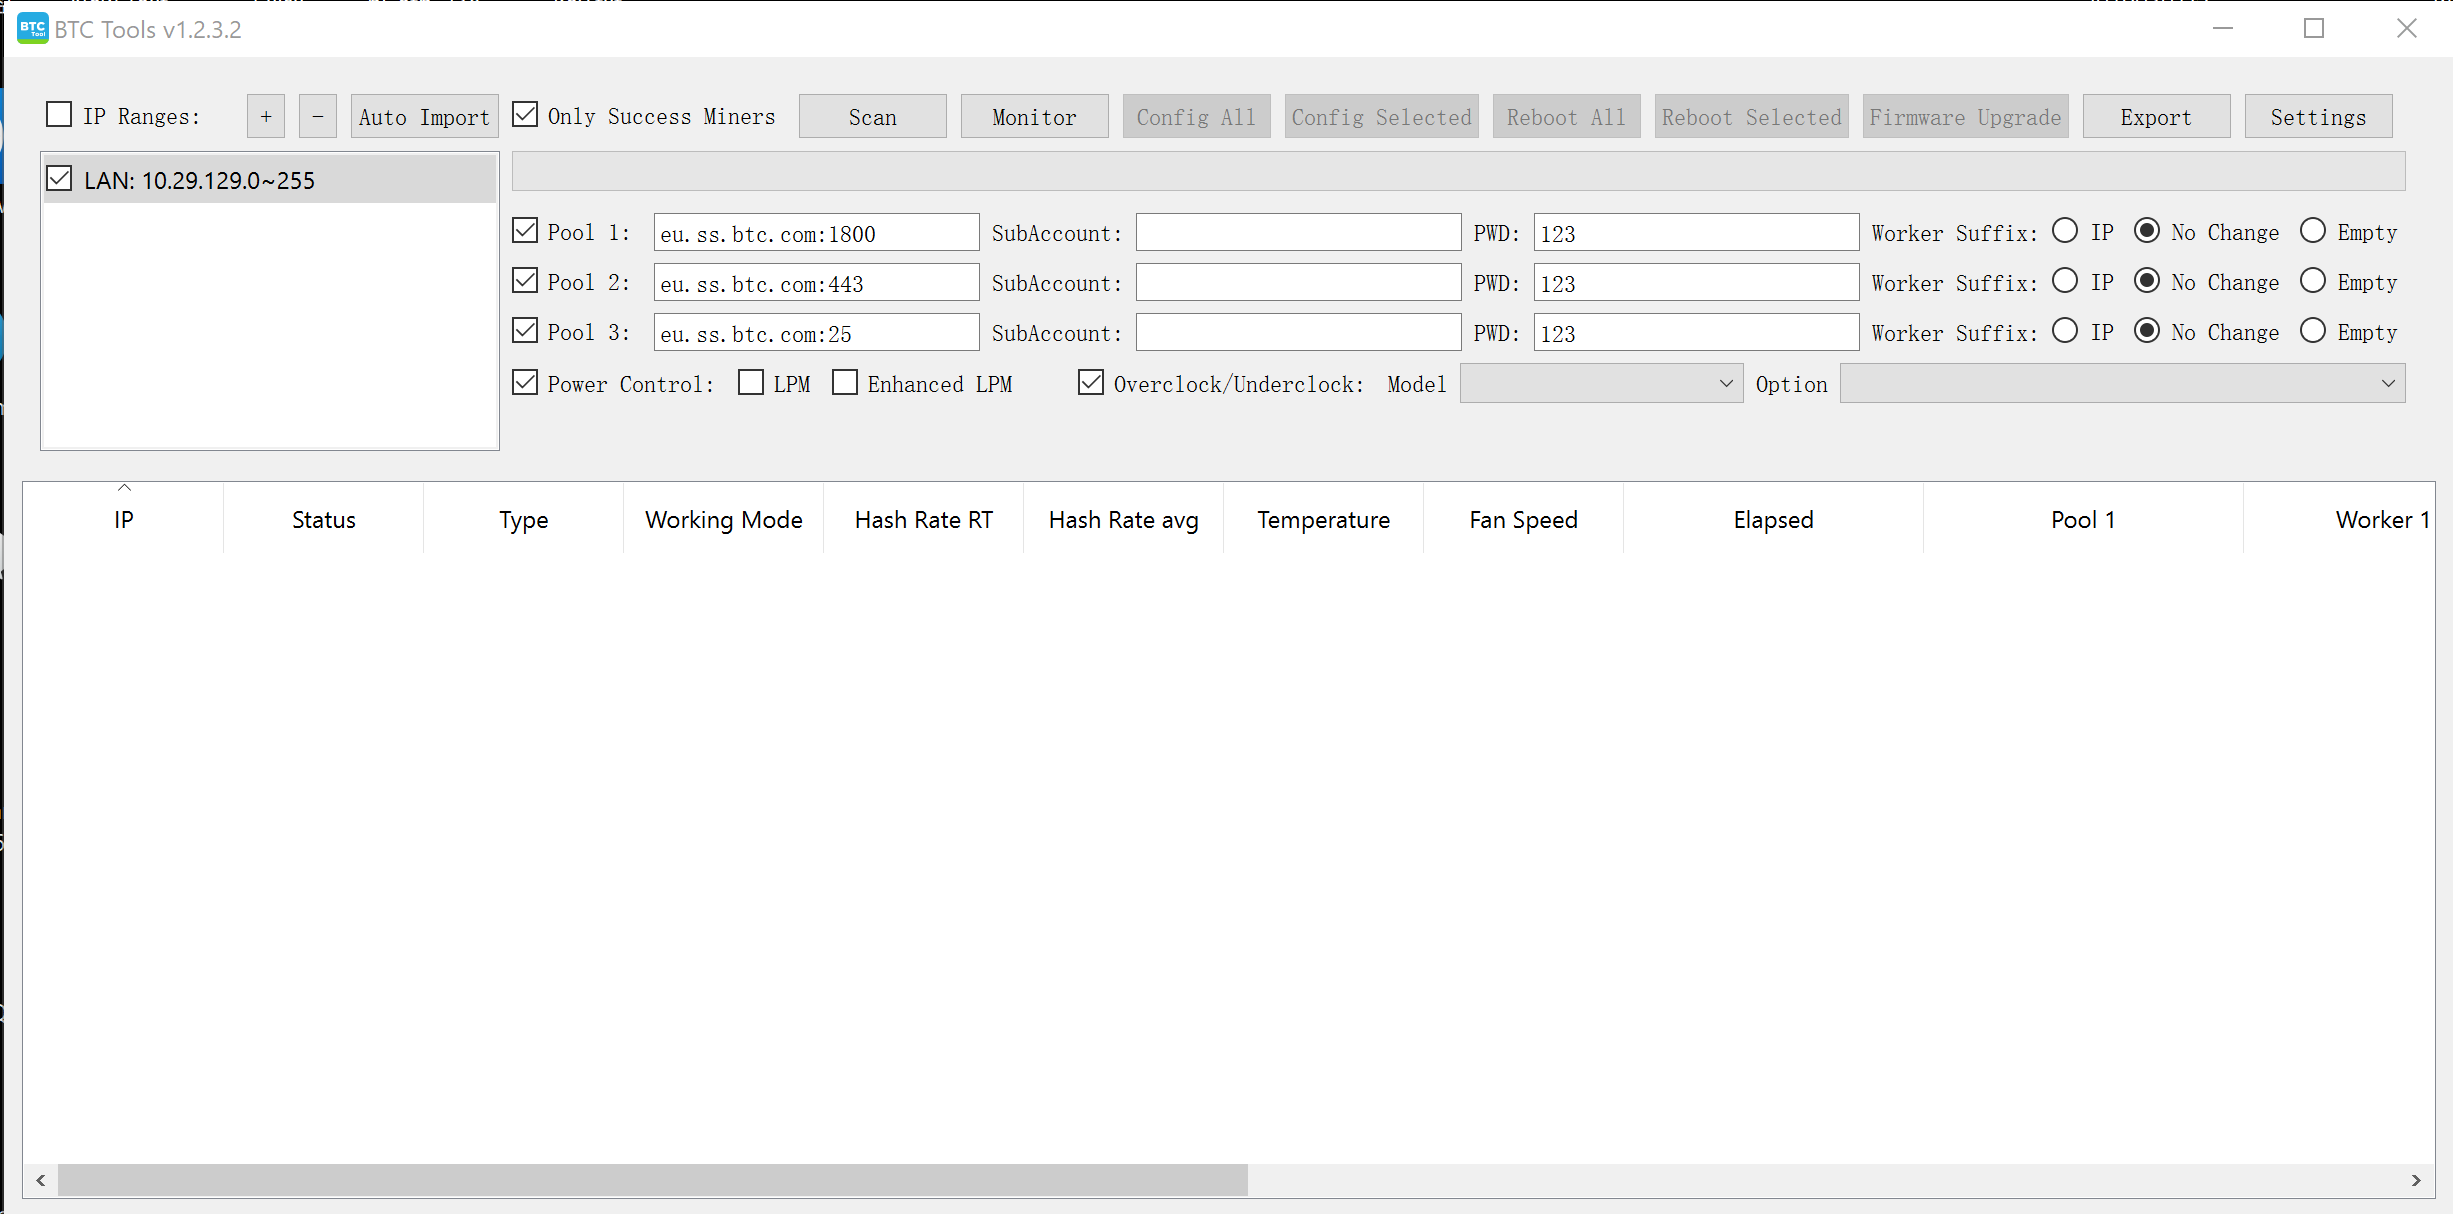Open the Settings dialog

tap(2318, 116)
